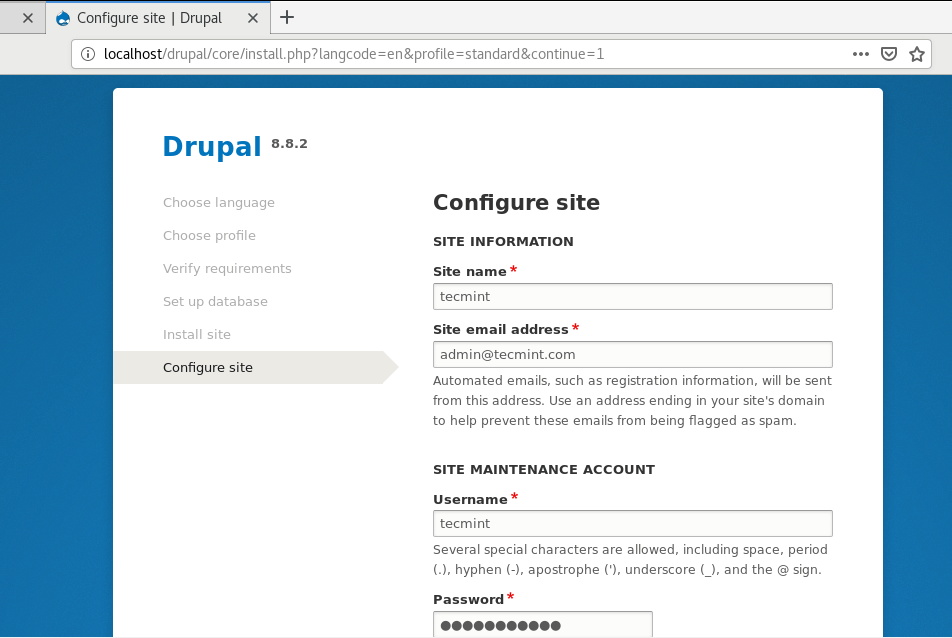Close the Configure site Drupal tab
The width and height of the screenshot is (952, 638).
click(x=253, y=18)
